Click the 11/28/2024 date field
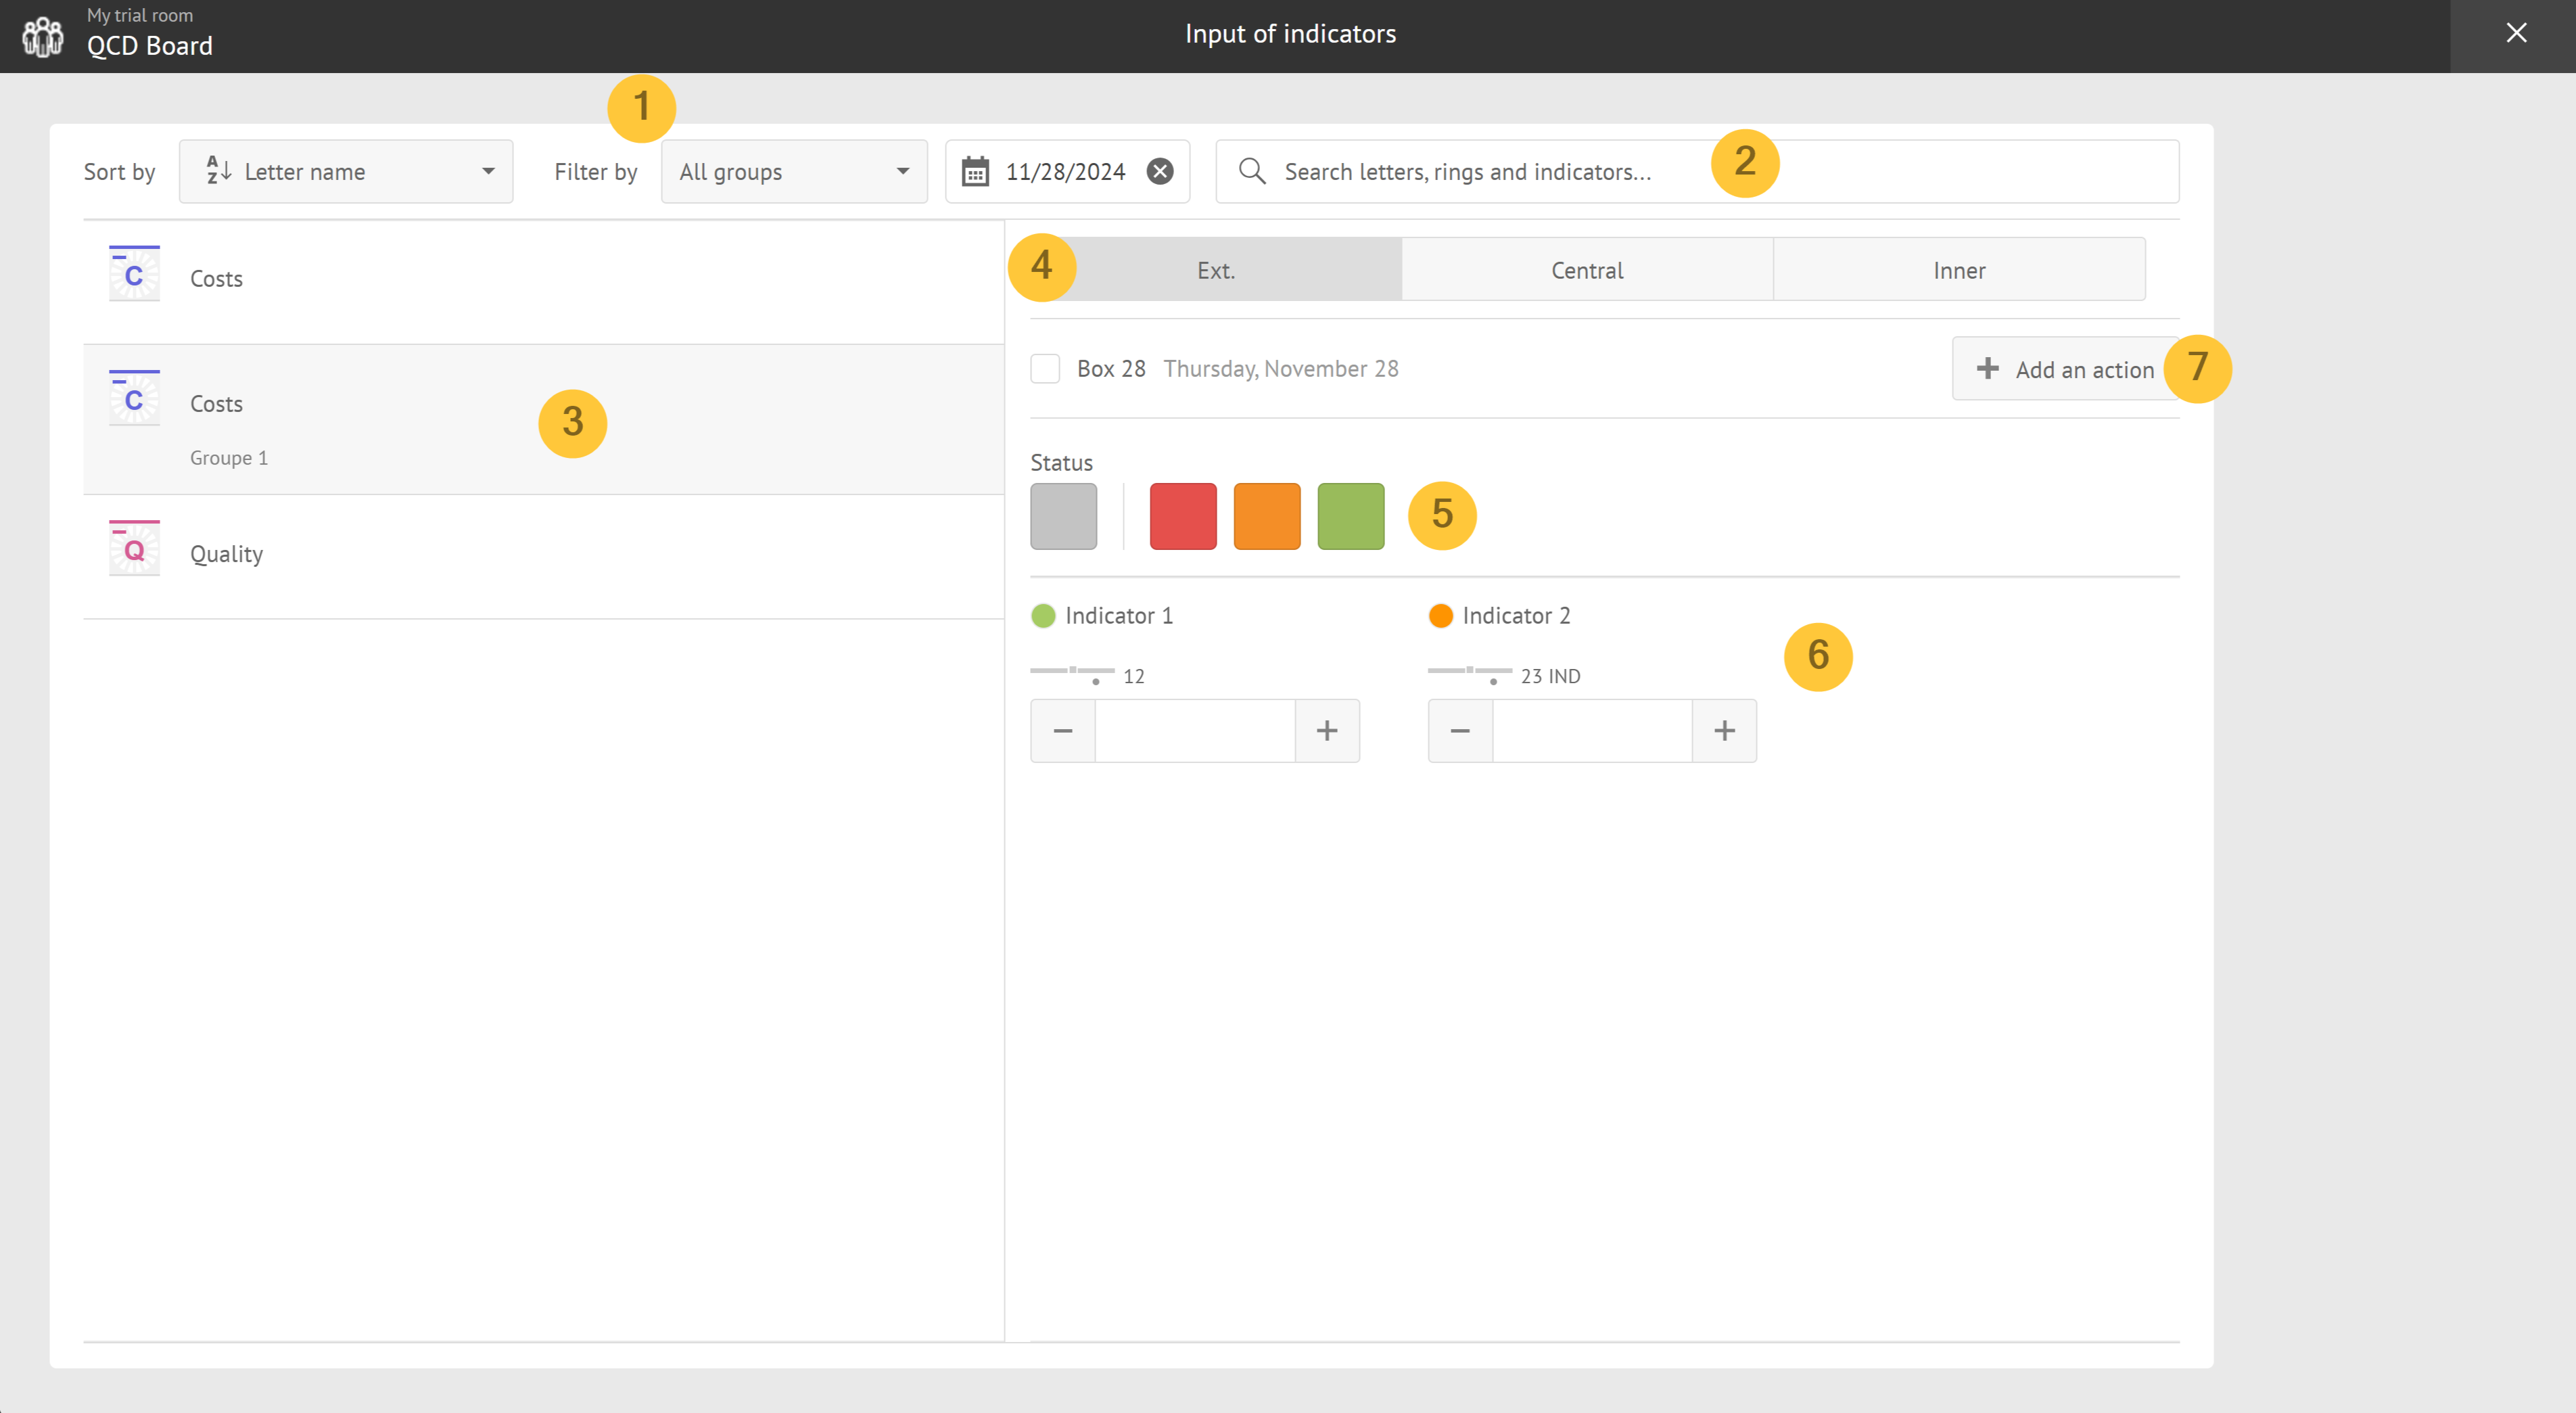The width and height of the screenshot is (2576, 1413). [1067, 172]
